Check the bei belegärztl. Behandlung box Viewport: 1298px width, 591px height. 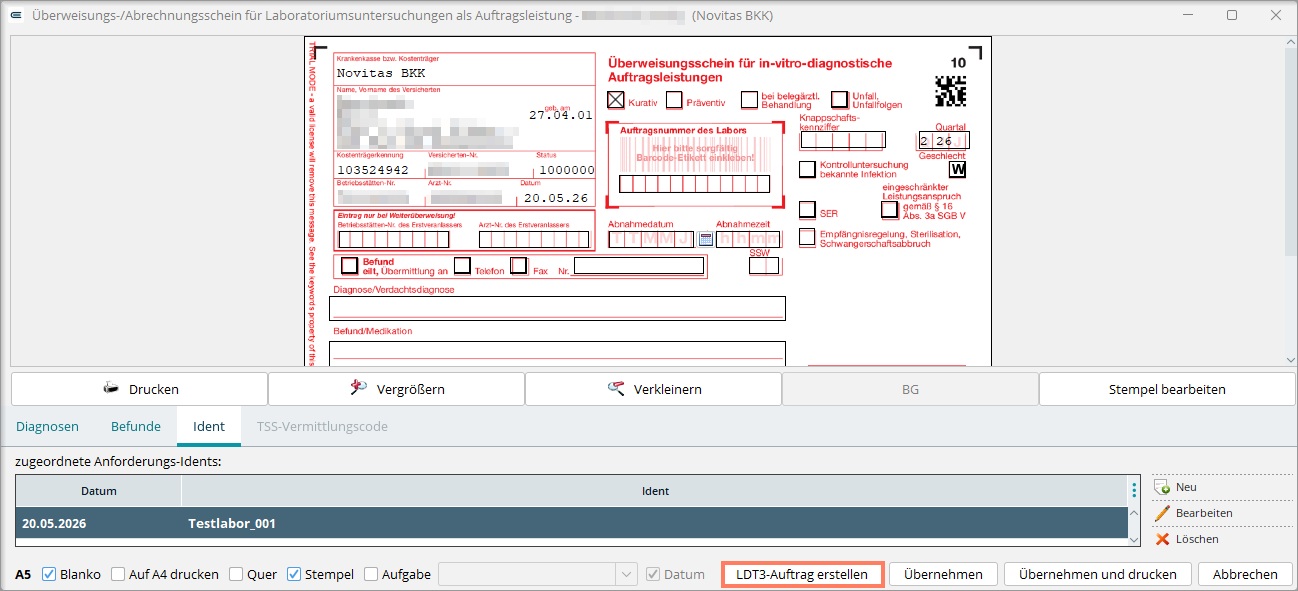tap(749, 100)
